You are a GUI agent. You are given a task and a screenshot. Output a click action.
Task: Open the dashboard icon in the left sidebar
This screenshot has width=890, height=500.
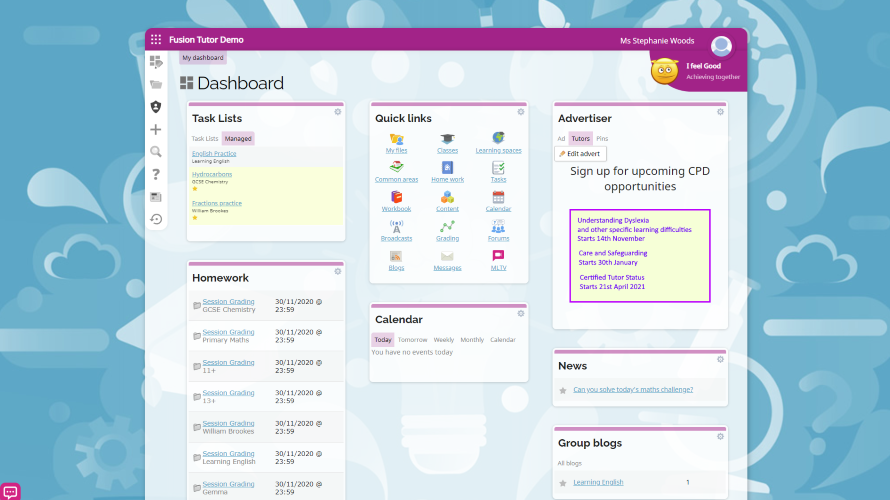156,61
